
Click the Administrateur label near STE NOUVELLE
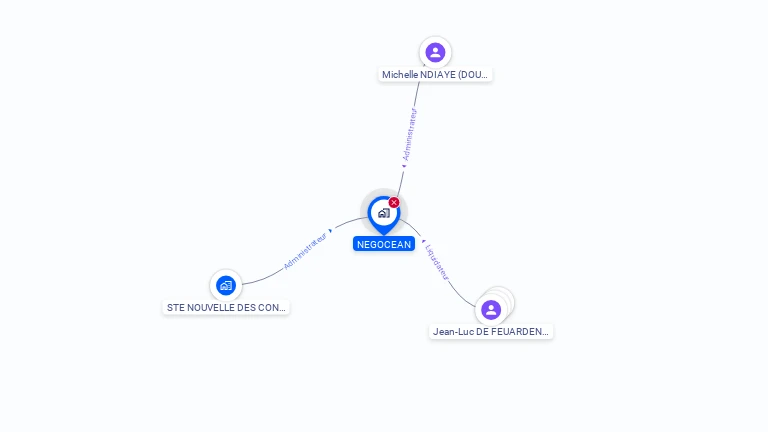coord(304,251)
